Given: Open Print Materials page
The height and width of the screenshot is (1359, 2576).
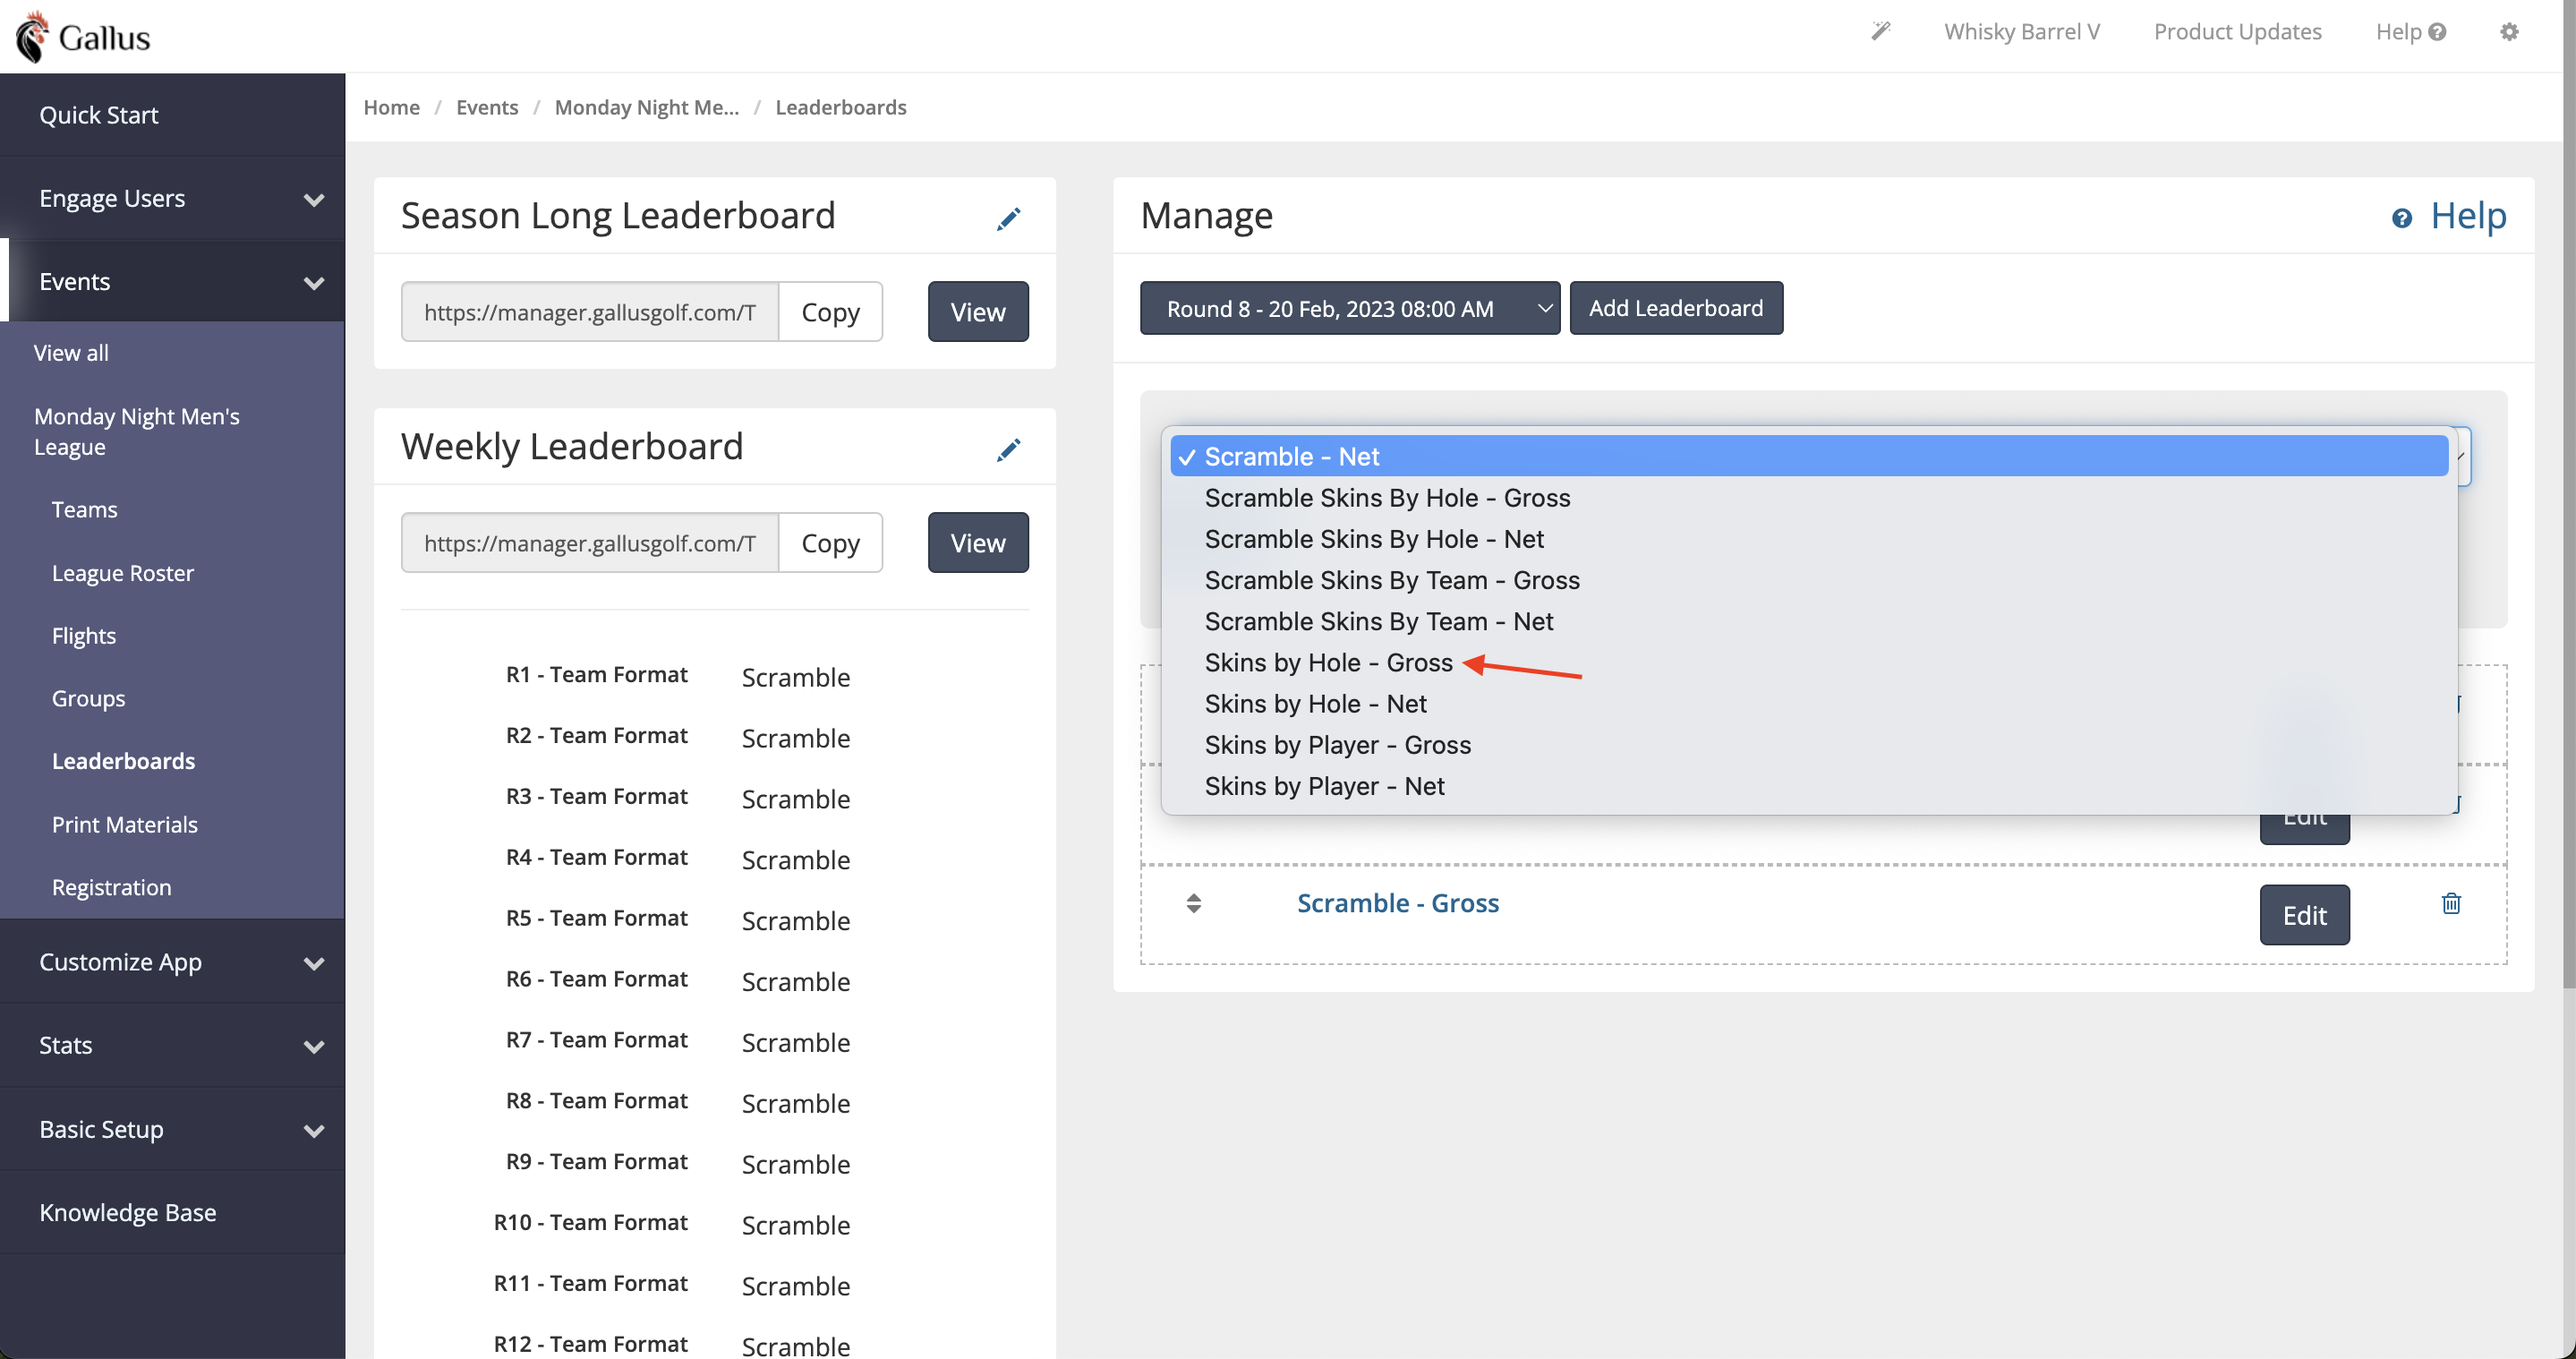Looking at the screenshot, I should (124, 825).
